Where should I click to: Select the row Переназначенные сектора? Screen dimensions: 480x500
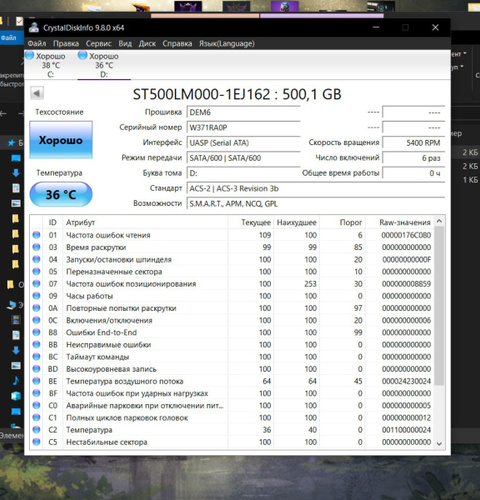[x=232, y=271]
